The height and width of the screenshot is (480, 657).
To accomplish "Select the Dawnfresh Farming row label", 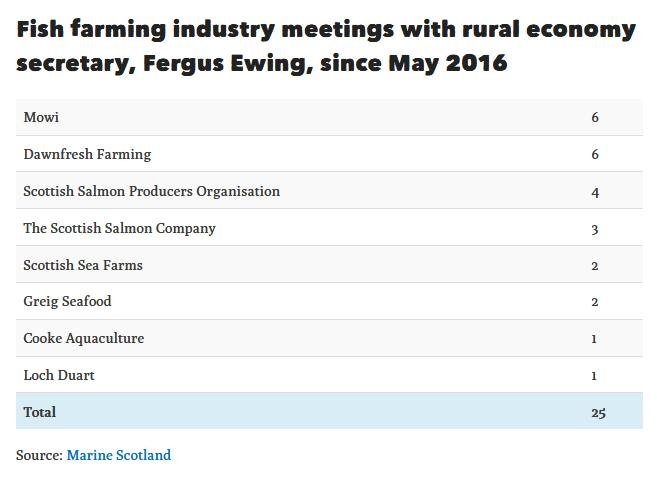I will pos(87,155).
